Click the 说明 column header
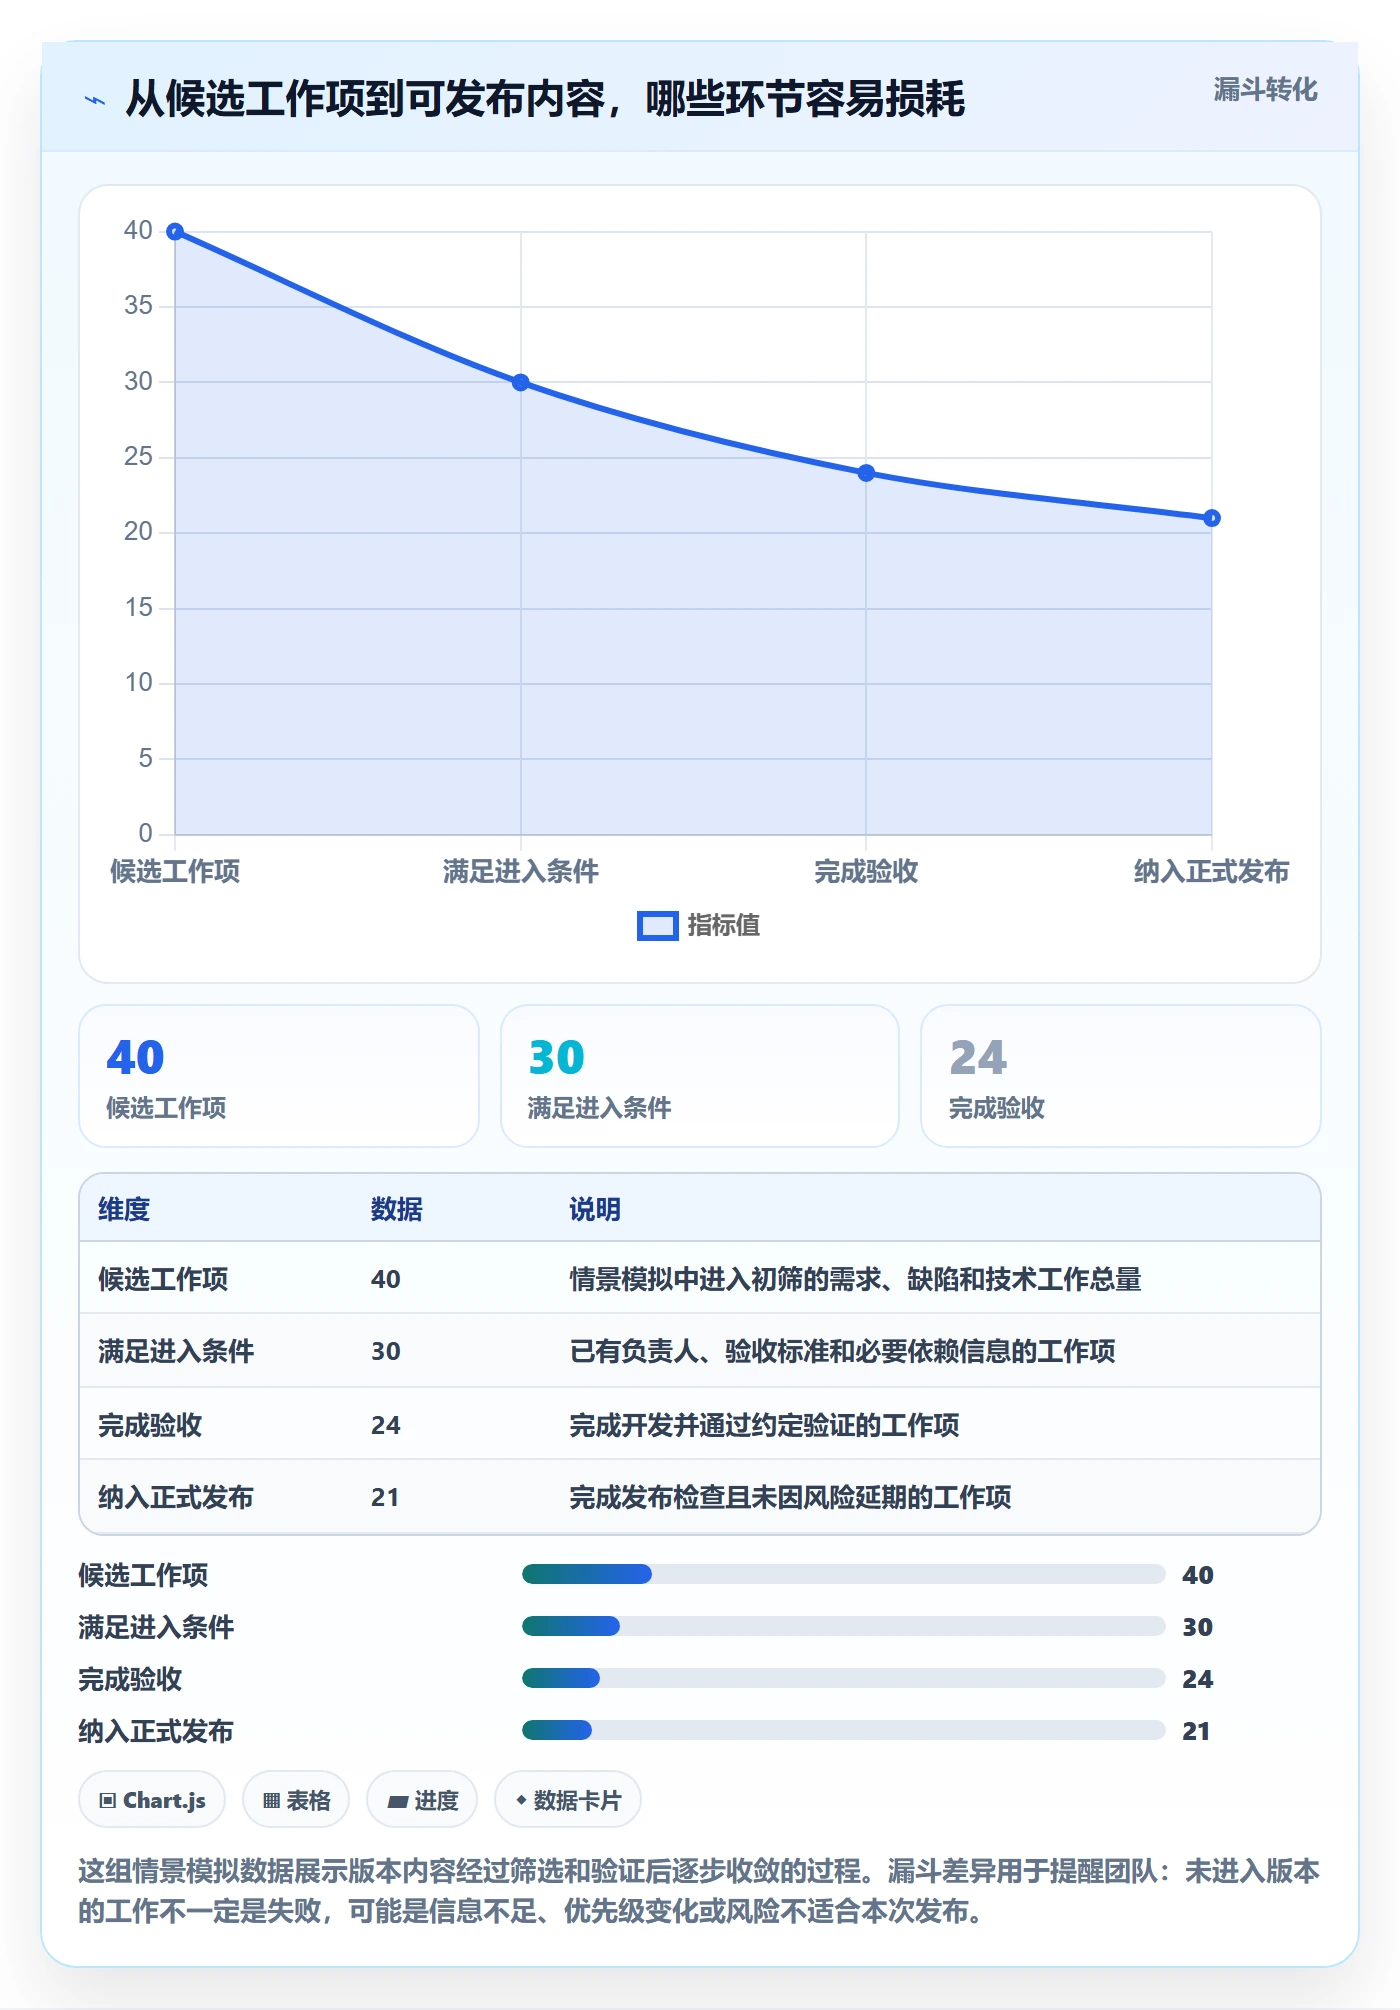The height and width of the screenshot is (2010, 1400). pyautogui.click(x=595, y=1209)
